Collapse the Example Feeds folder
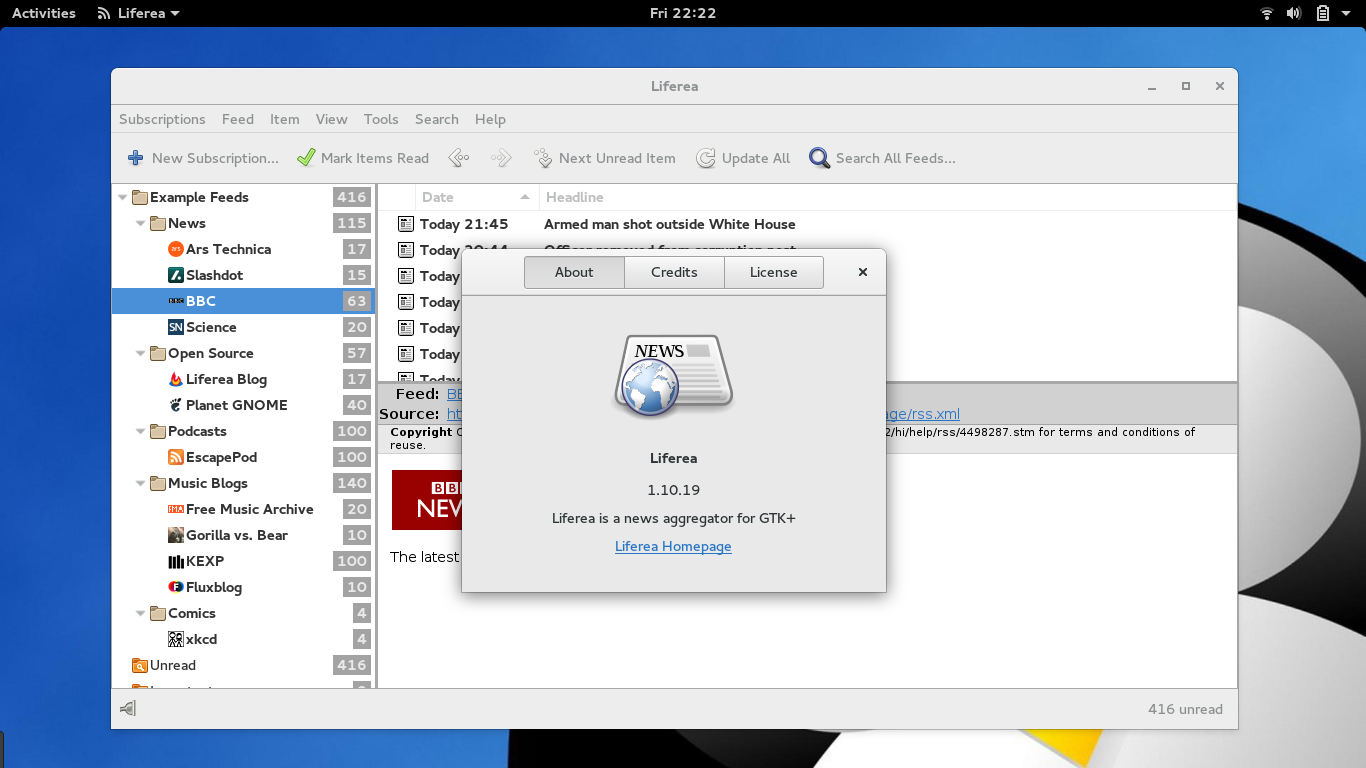Viewport: 1366px width, 768px height. pos(123,197)
